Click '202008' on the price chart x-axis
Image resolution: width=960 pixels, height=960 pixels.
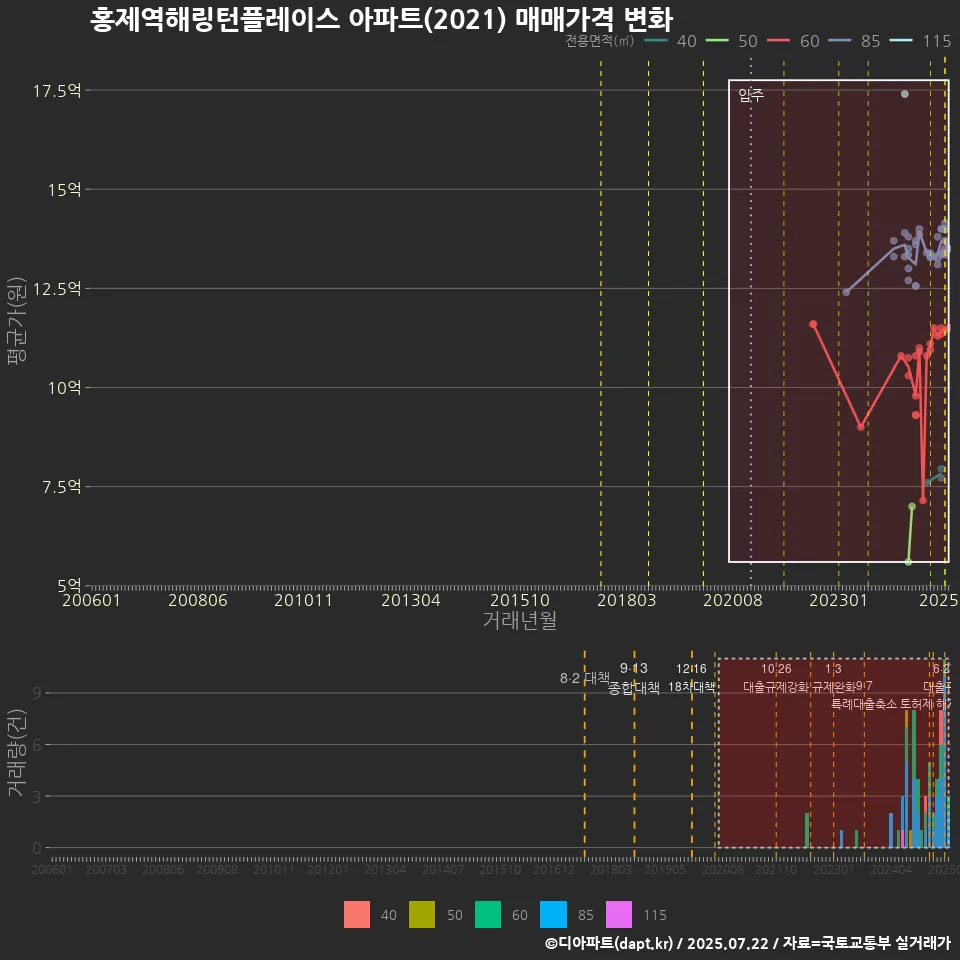pyautogui.click(x=733, y=600)
